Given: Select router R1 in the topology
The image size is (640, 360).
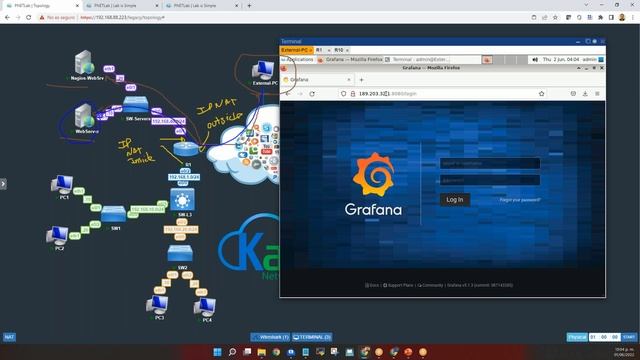Looking at the screenshot, I should click(186, 149).
